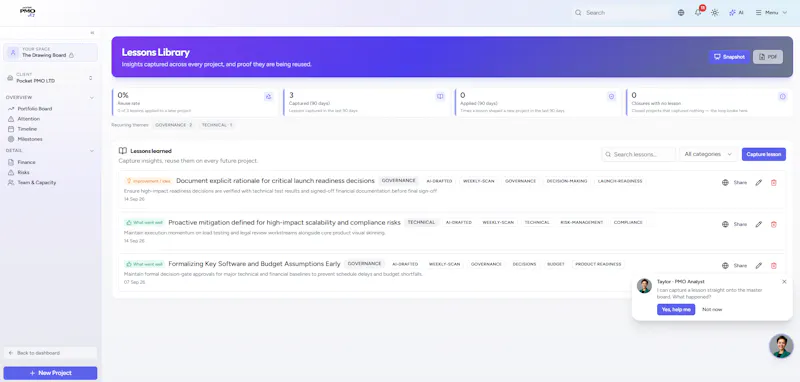Click Taylor's avatar in the popup
Image resolution: width=800 pixels, height=382 pixels.
(x=644, y=286)
